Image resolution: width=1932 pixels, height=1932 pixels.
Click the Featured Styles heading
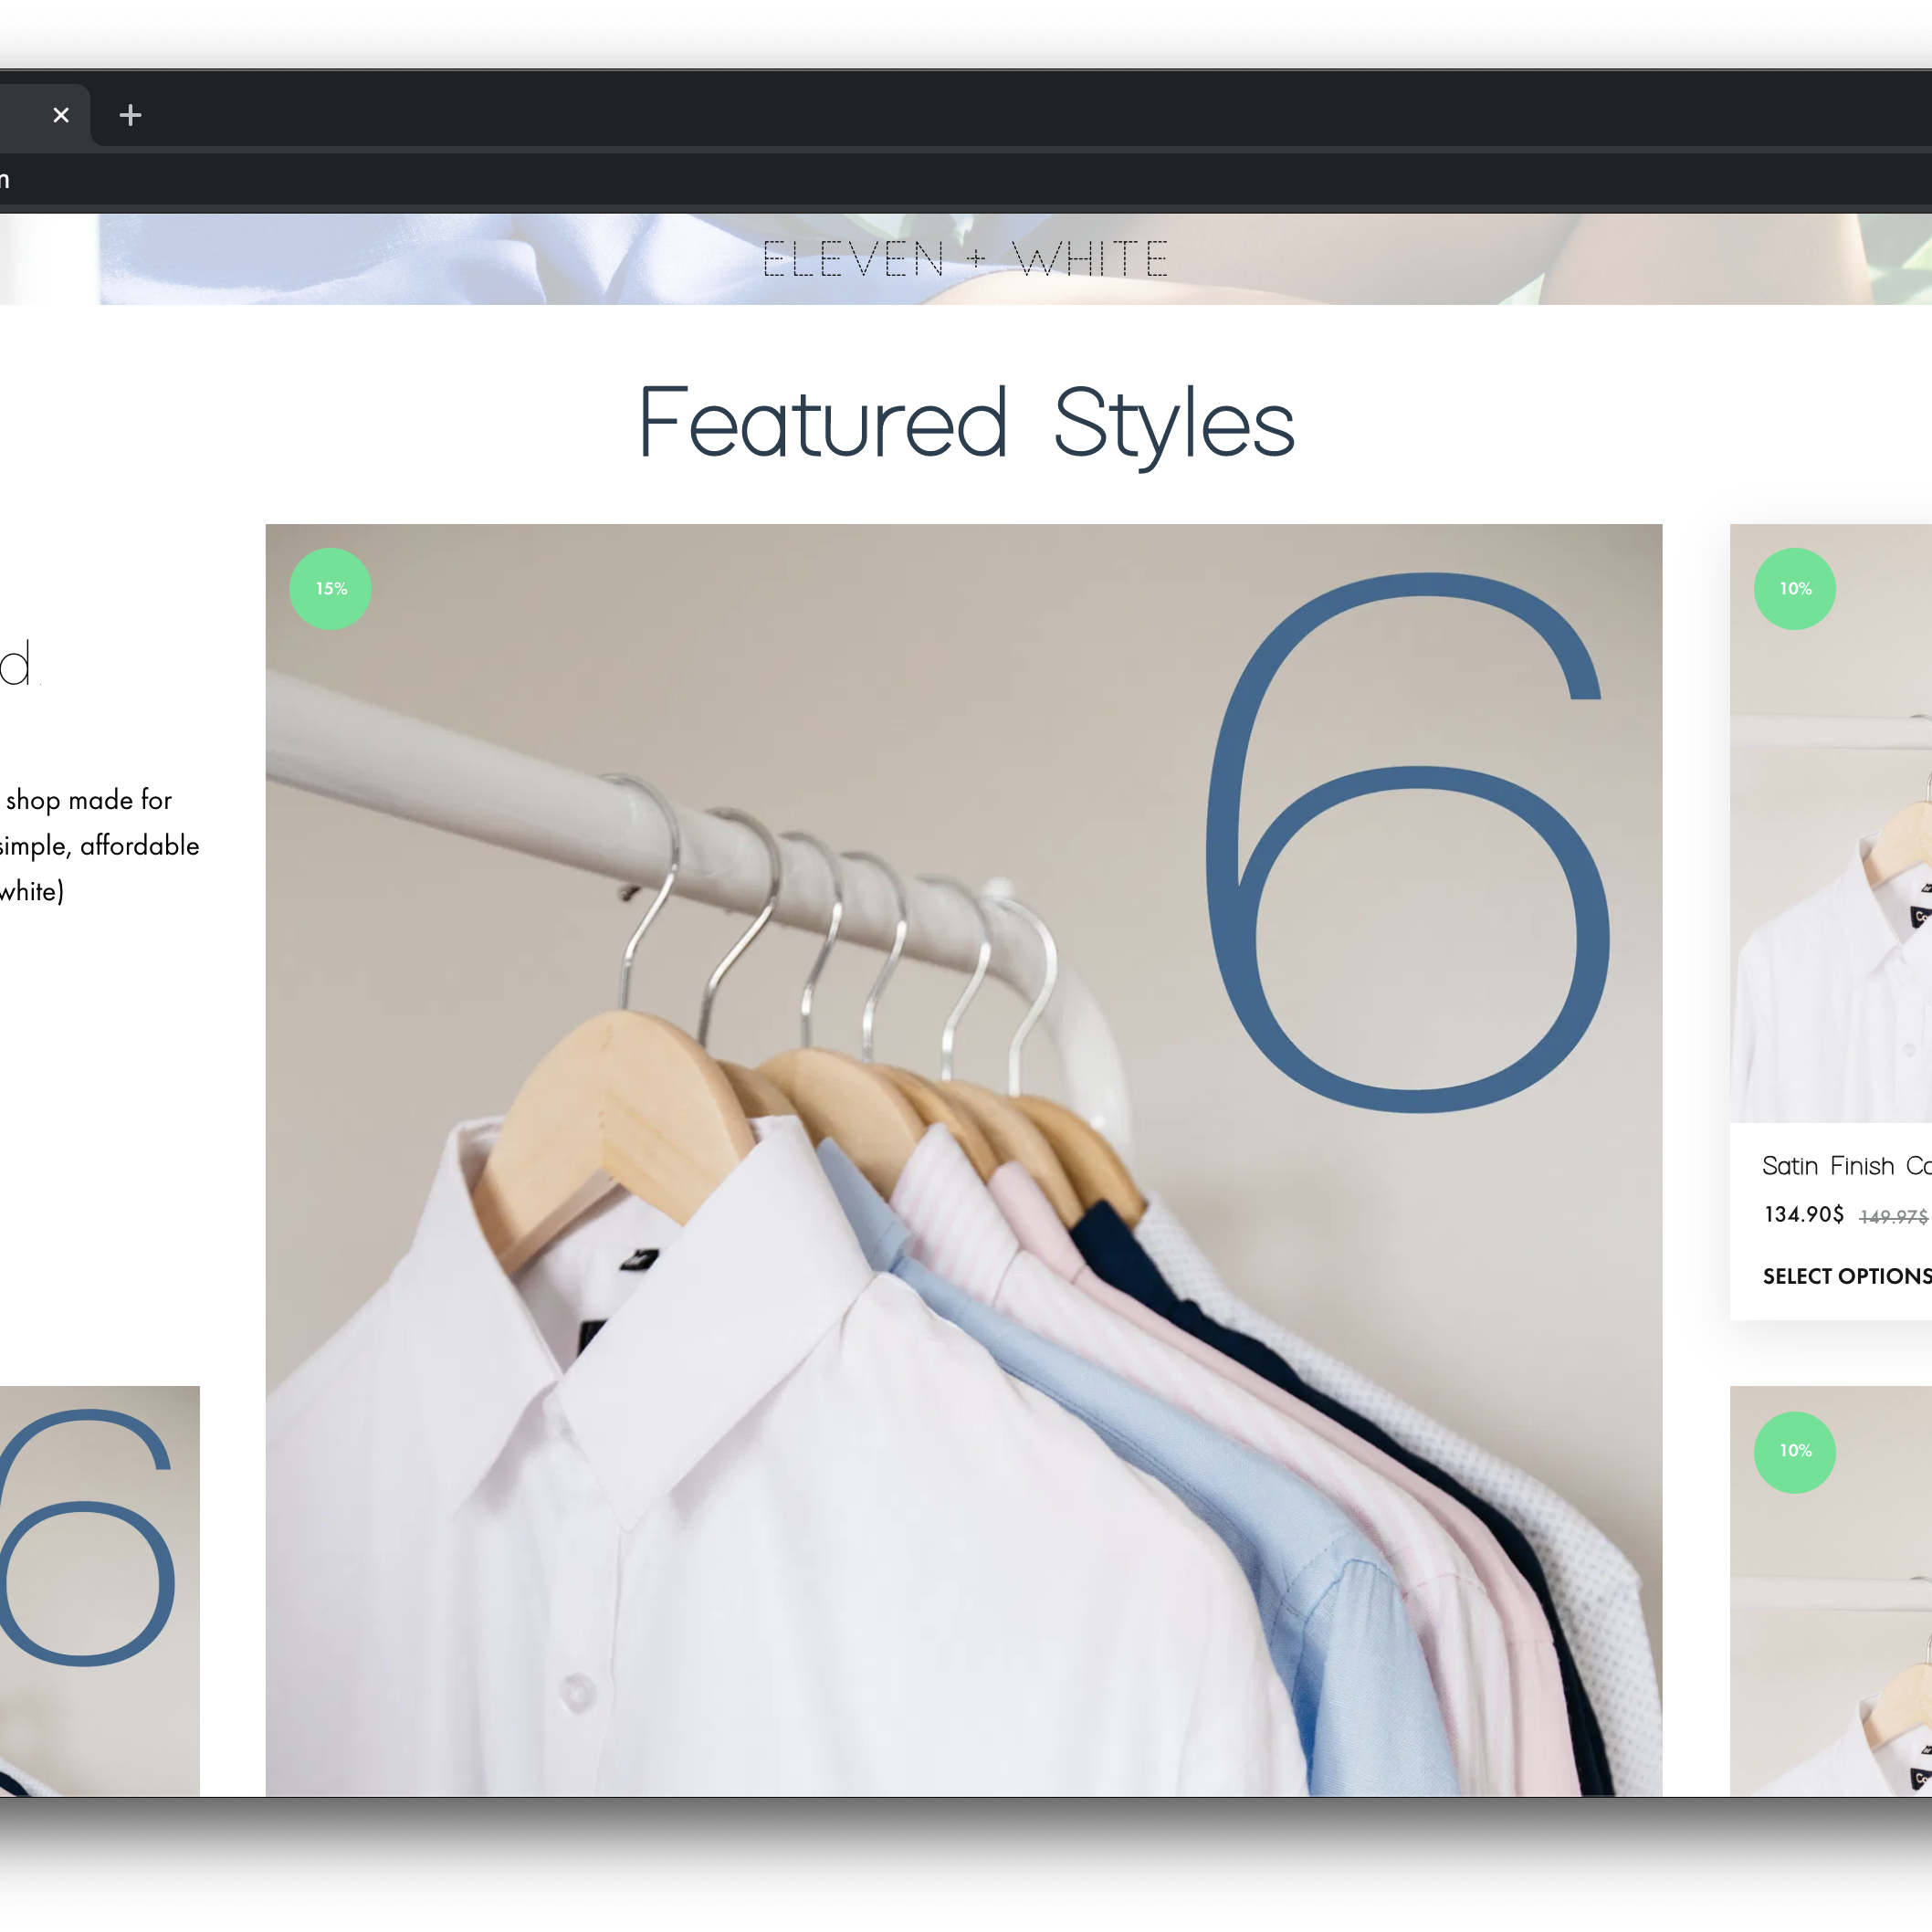click(965, 424)
